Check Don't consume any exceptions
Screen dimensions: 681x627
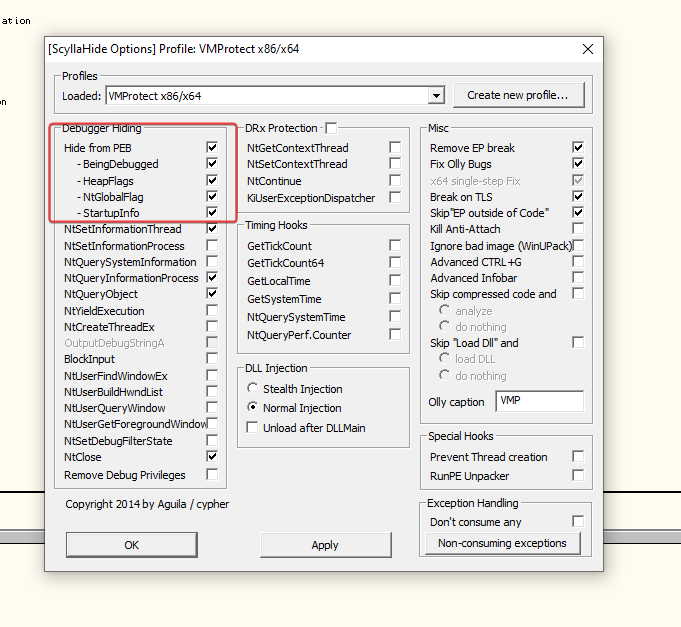[578, 521]
